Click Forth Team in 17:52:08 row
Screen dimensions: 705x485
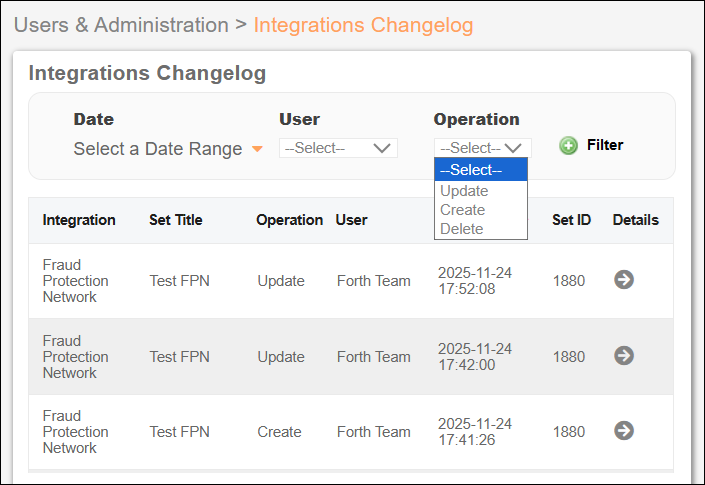[374, 281]
